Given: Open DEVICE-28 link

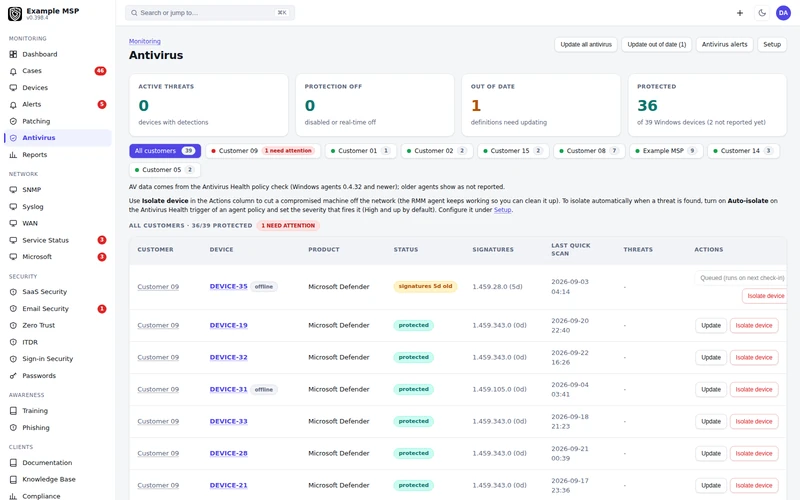Looking at the screenshot, I should tap(229, 453).
